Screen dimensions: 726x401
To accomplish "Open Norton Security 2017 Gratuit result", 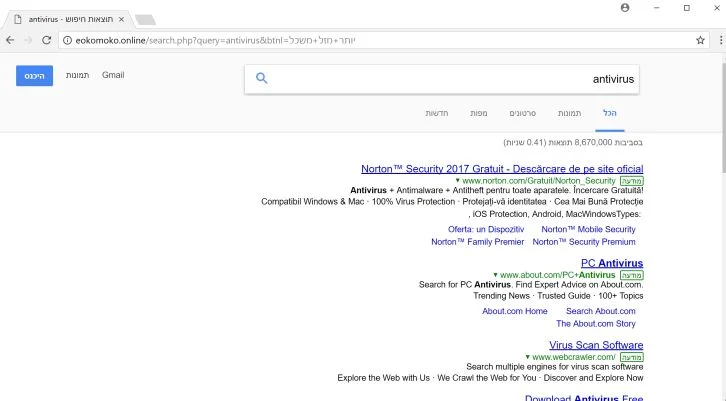I will (x=502, y=169).
